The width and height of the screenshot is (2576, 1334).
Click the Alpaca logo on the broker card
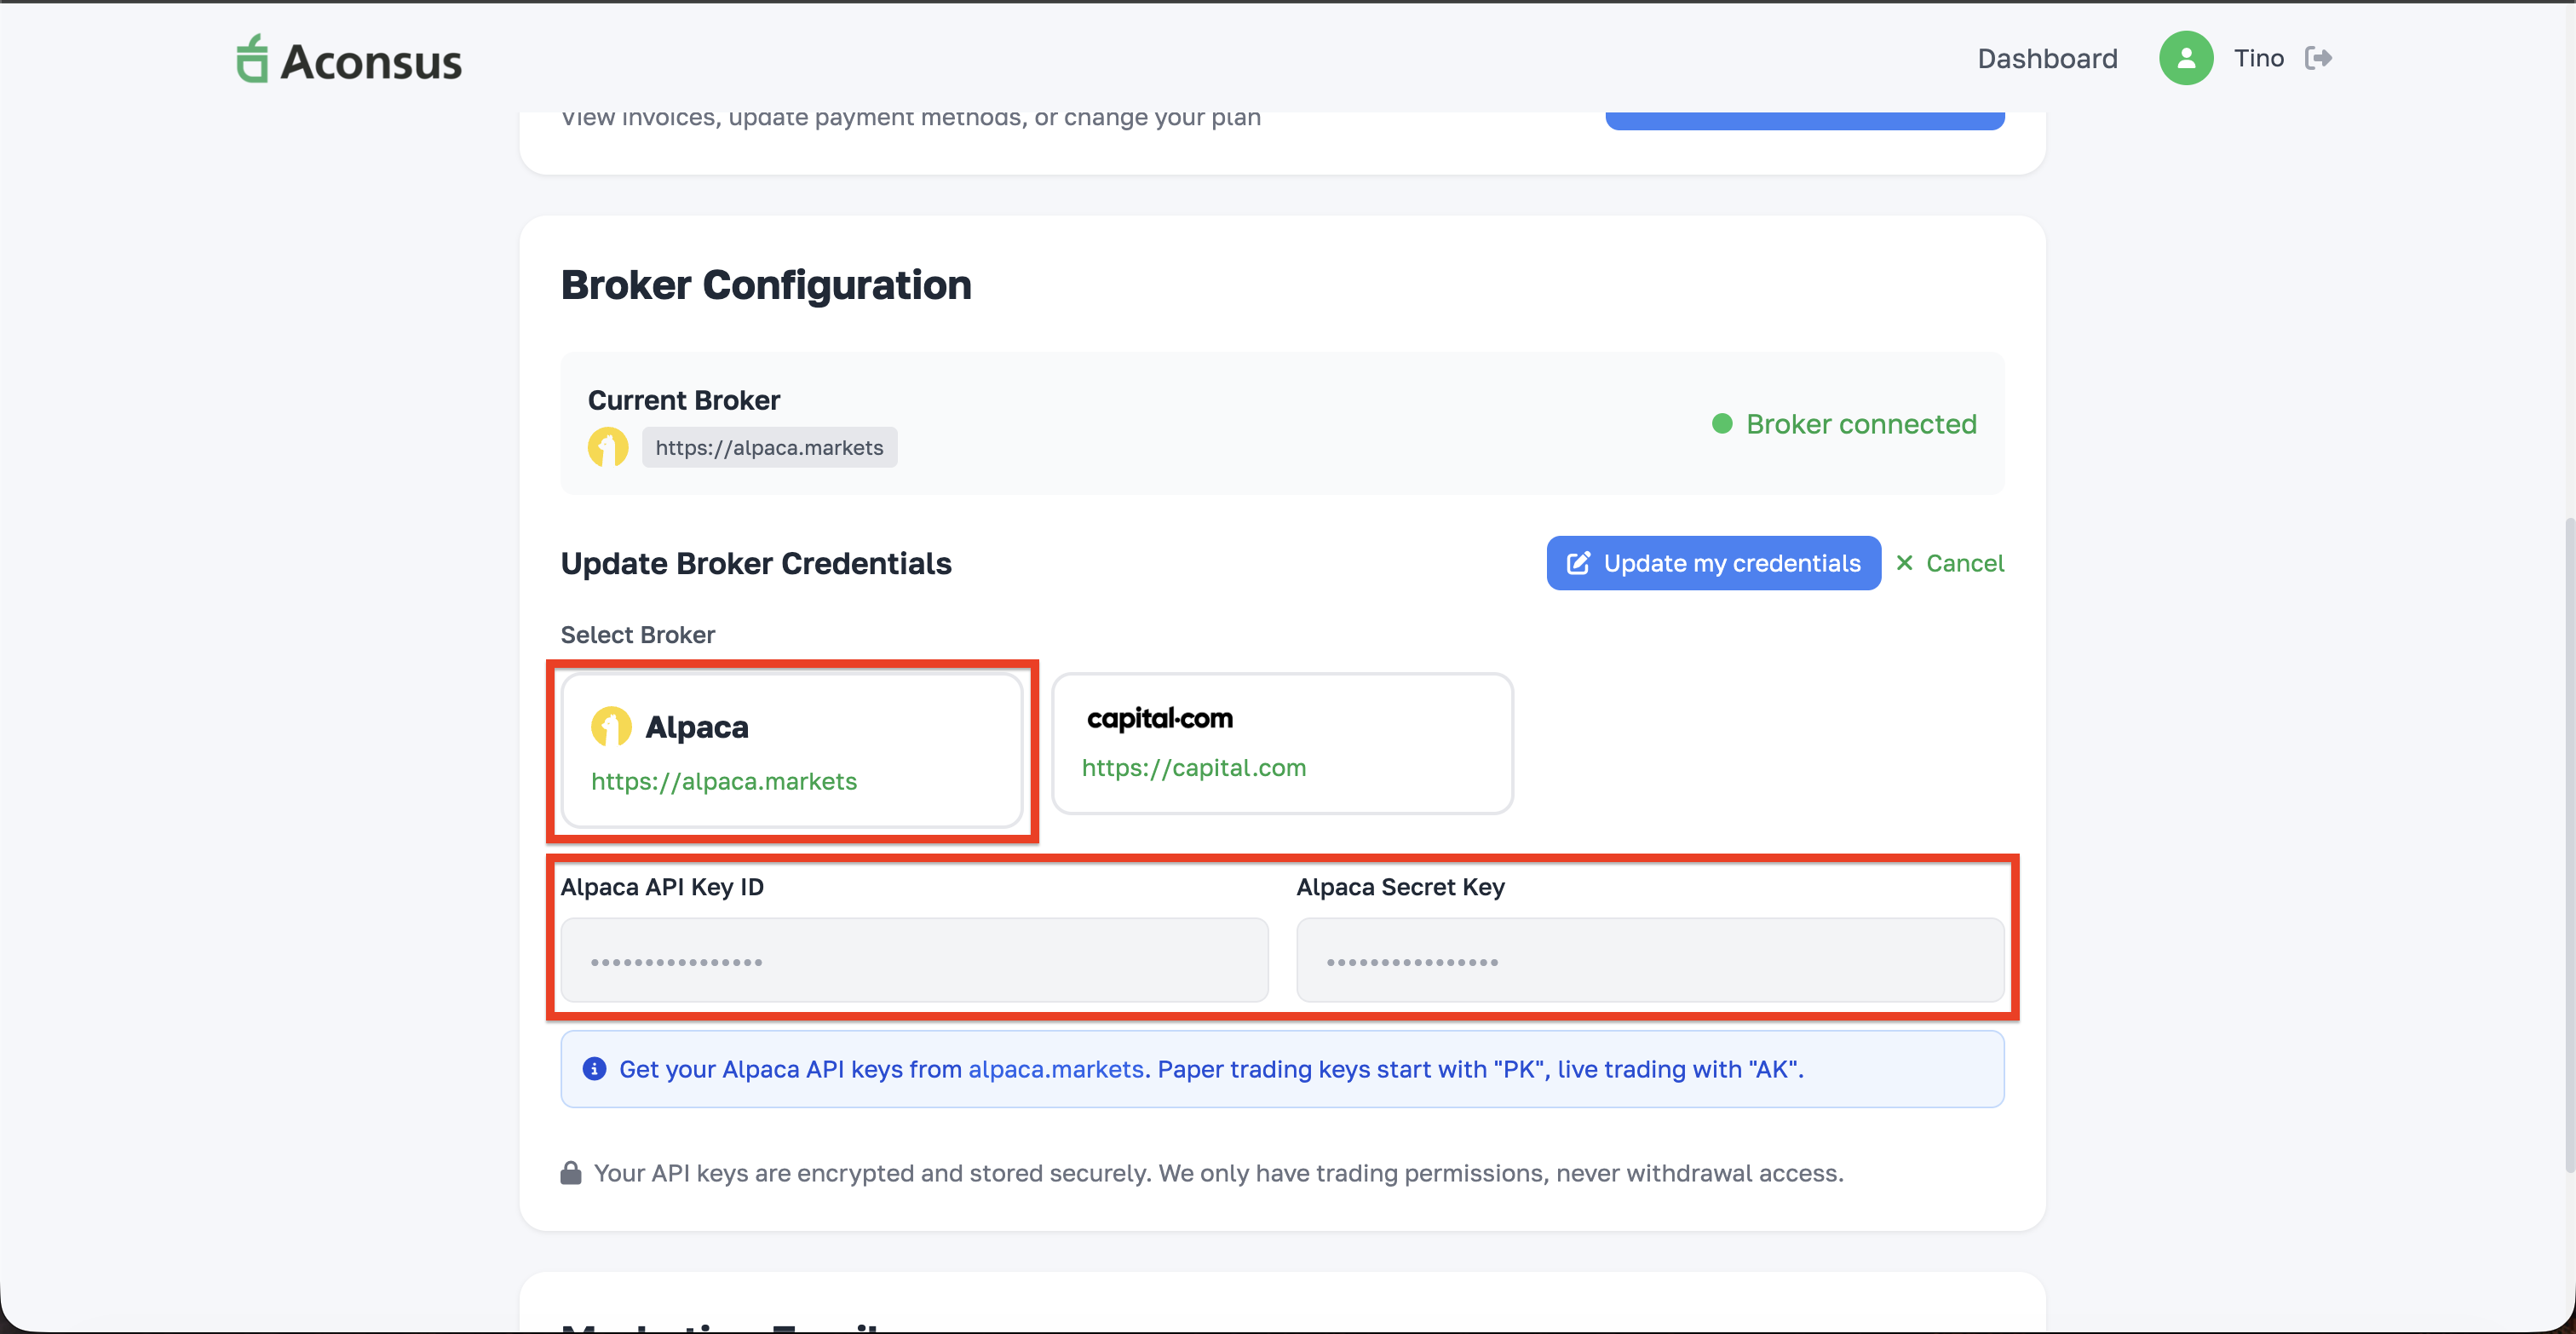click(612, 727)
